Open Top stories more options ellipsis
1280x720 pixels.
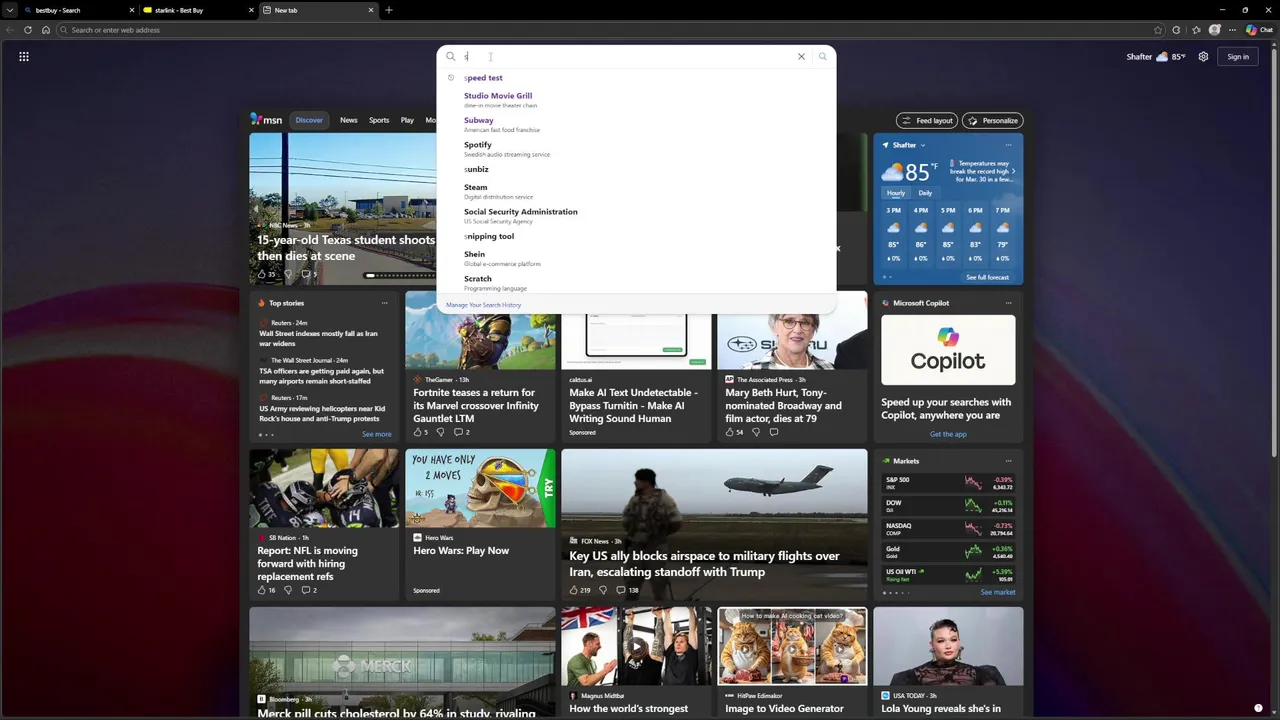pos(384,303)
